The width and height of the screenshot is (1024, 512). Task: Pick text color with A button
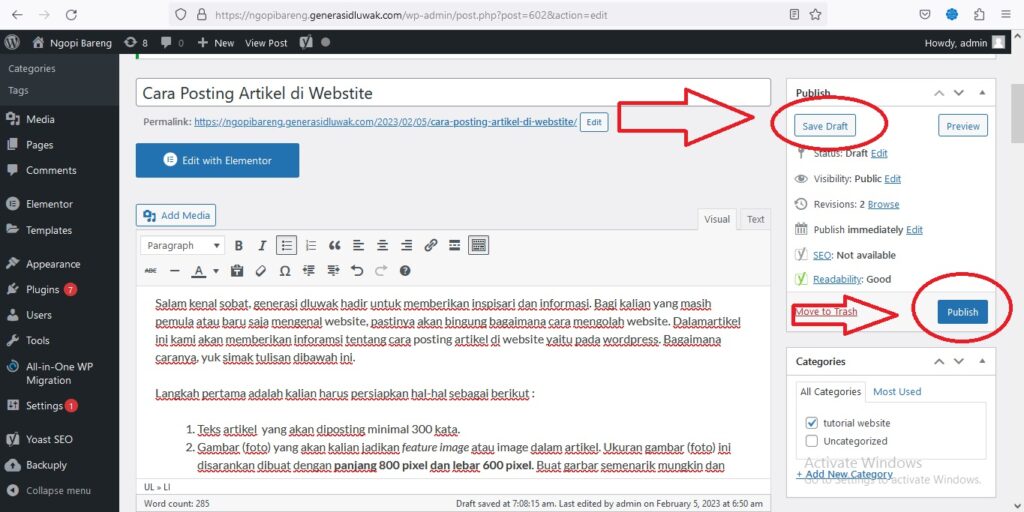[199, 270]
